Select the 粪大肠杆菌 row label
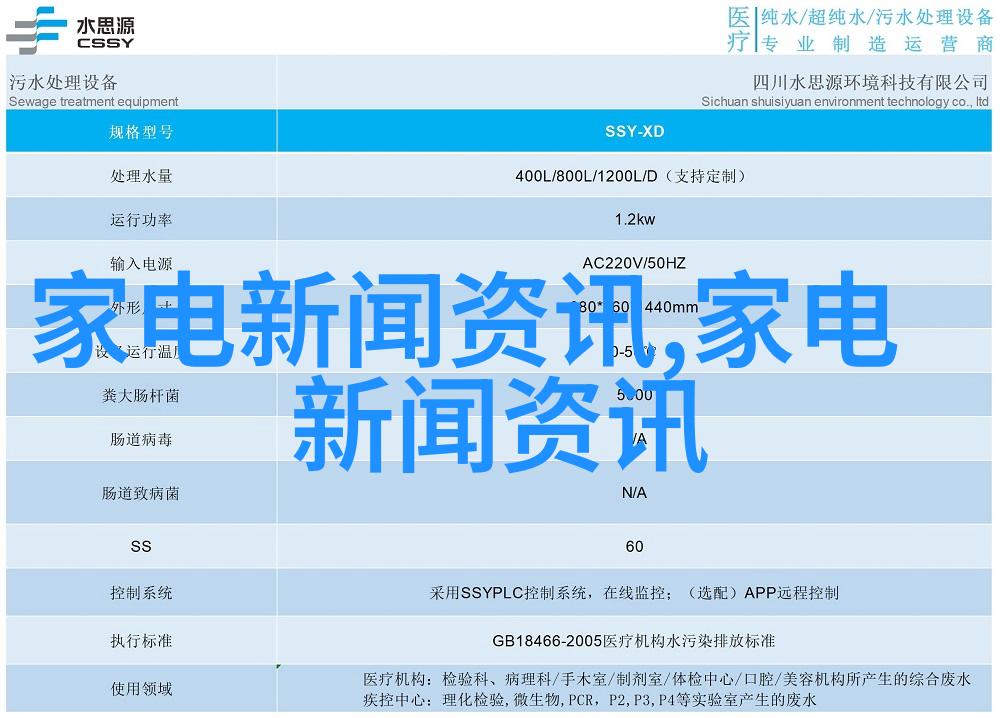The image size is (1000, 718). coord(141,396)
